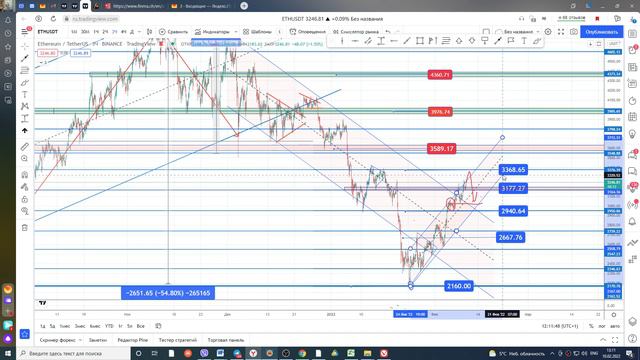Screen dimensions: 640x360
Task: Open the Strategy Tester tab
Action: (178, 340)
